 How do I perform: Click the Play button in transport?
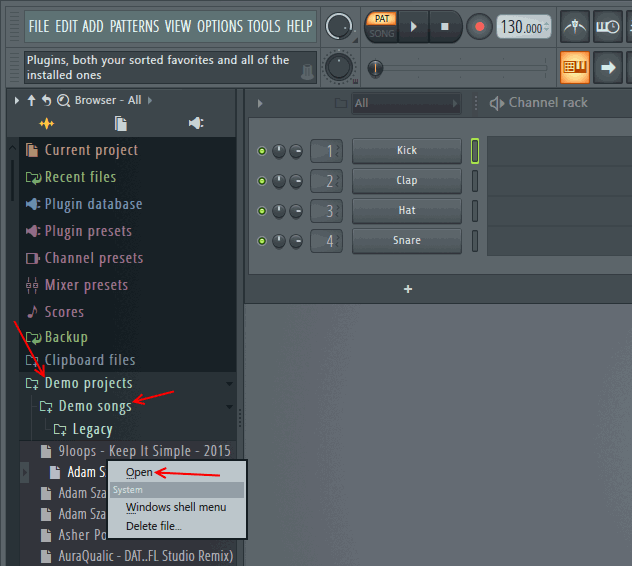[x=414, y=27]
